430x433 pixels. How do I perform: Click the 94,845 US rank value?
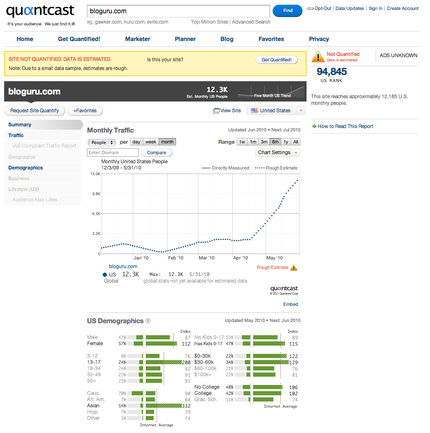point(332,72)
